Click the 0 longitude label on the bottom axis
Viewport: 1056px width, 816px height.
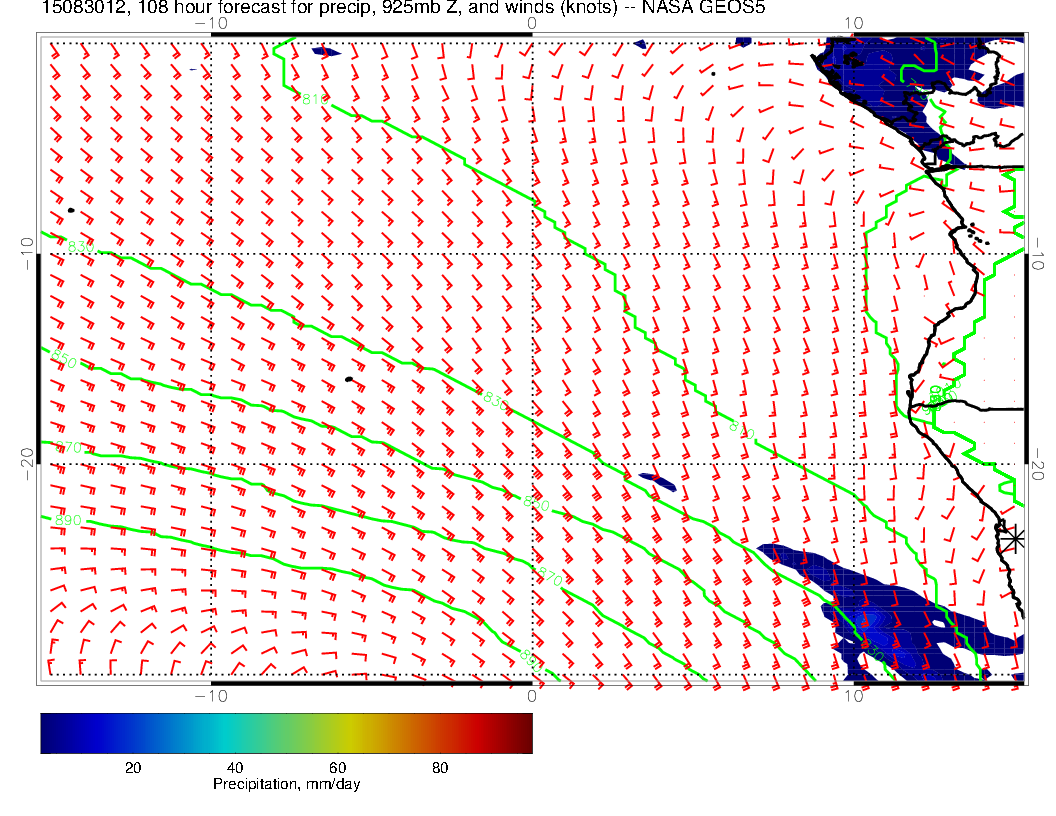pyautogui.click(x=532, y=696)
